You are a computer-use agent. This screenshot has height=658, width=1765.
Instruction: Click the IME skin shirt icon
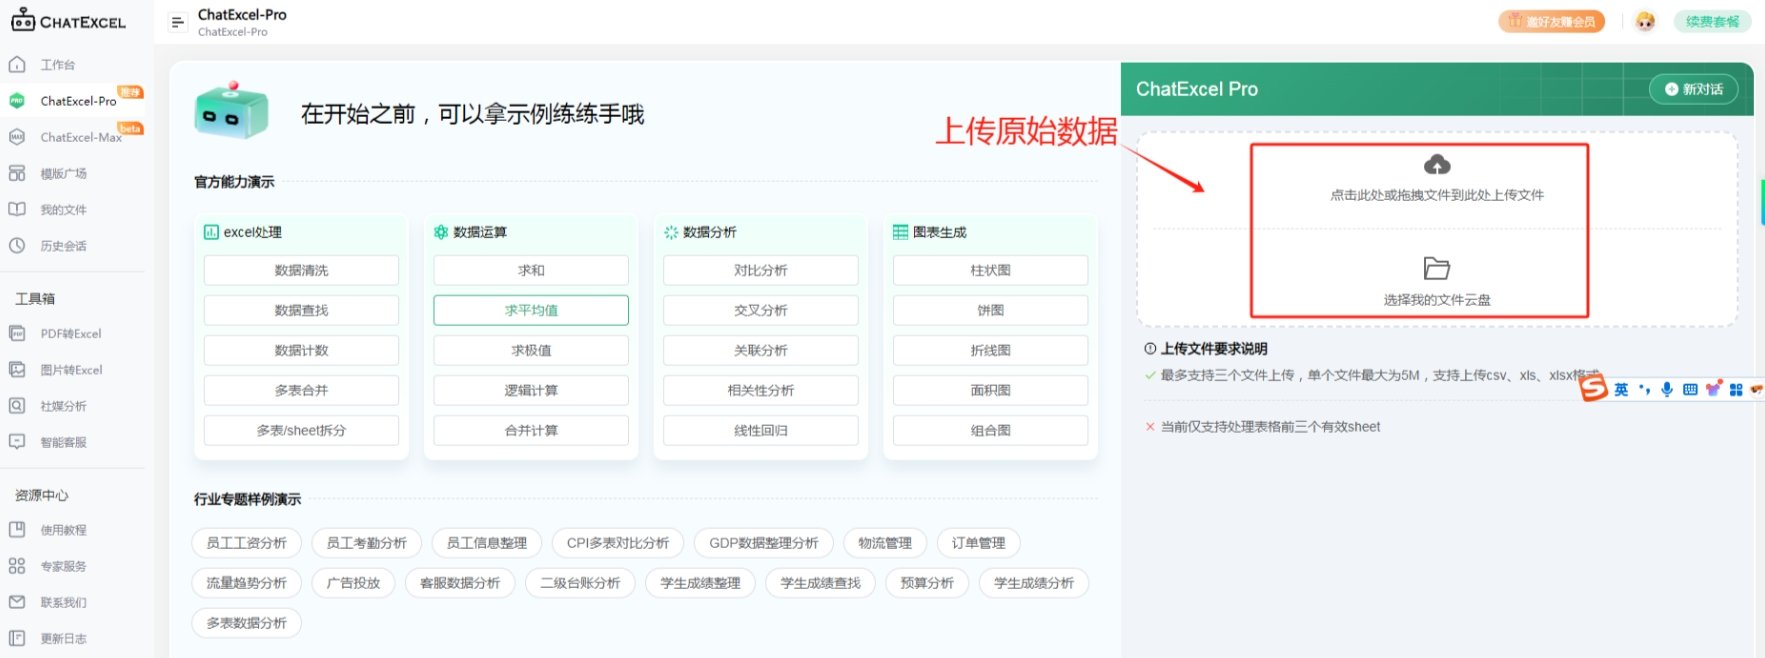pyautogui.click(x=1714, y=389)
